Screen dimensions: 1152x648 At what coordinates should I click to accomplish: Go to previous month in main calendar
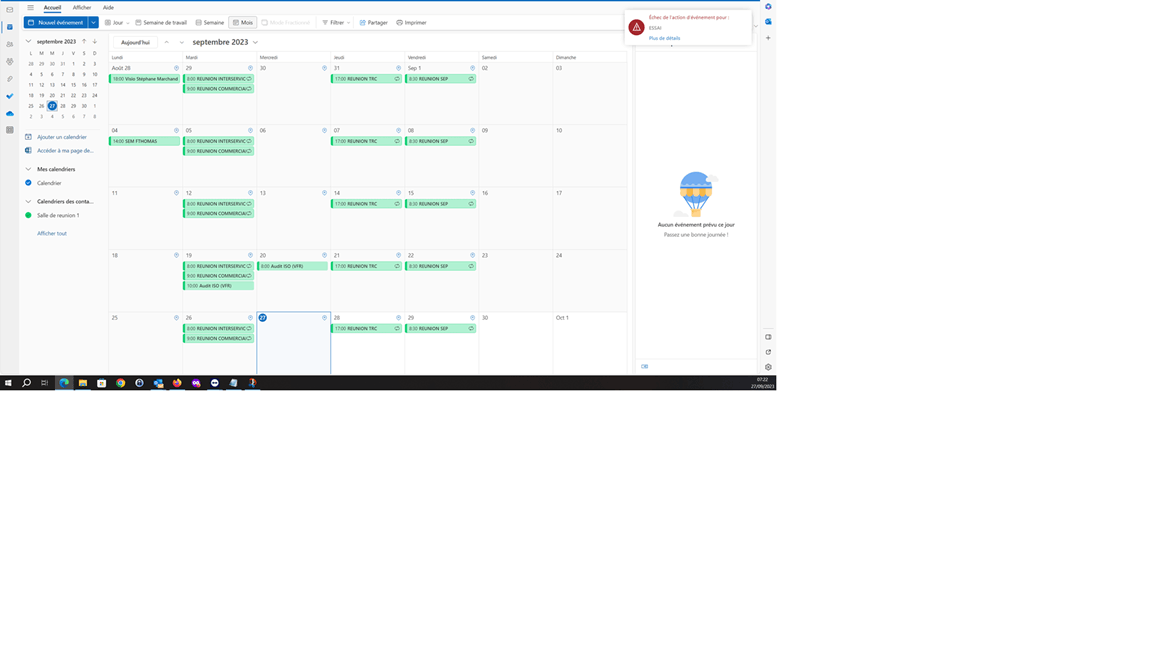pos(167,42)
